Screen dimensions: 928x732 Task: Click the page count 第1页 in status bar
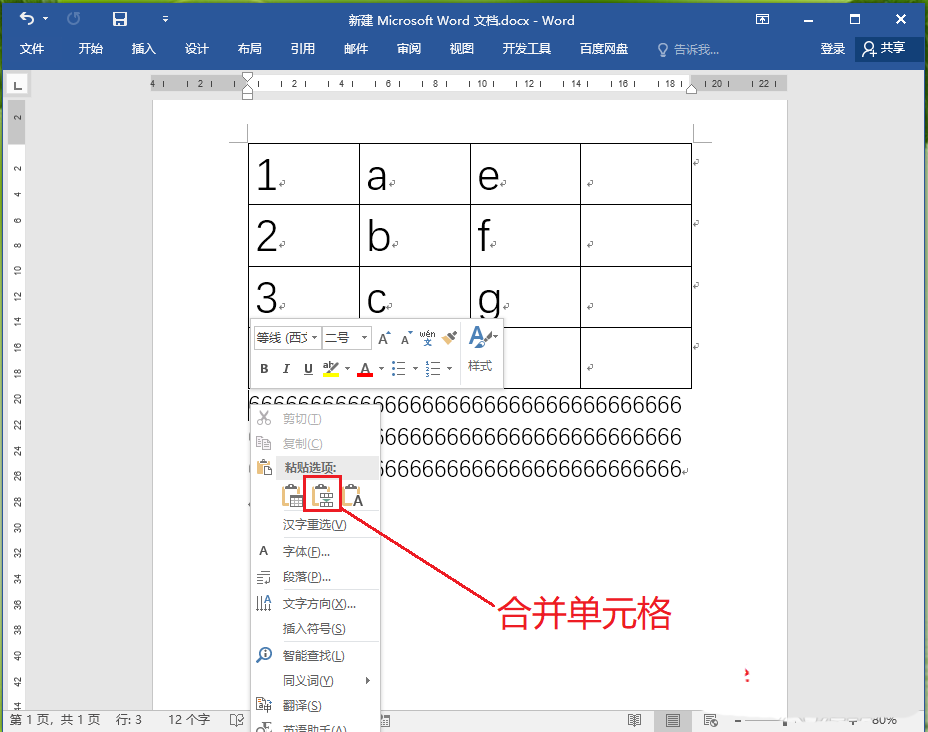click(55, 720)
